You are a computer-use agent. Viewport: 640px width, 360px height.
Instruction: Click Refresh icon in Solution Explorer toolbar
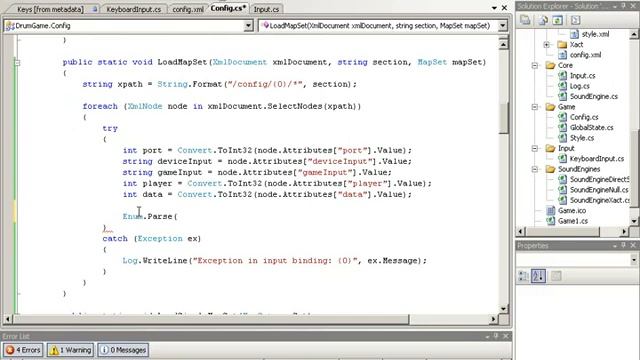coord(558,20)
